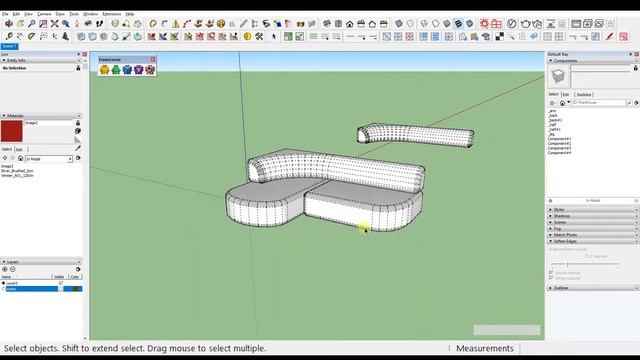Click the red sun toolbar icon
Viewport: 640px width, 360px height.
484,24
